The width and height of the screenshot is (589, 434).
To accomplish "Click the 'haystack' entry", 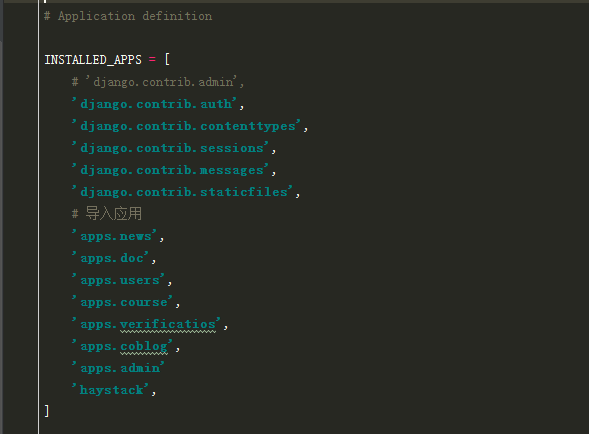I will pyautogui.click(x=110, y=390).
